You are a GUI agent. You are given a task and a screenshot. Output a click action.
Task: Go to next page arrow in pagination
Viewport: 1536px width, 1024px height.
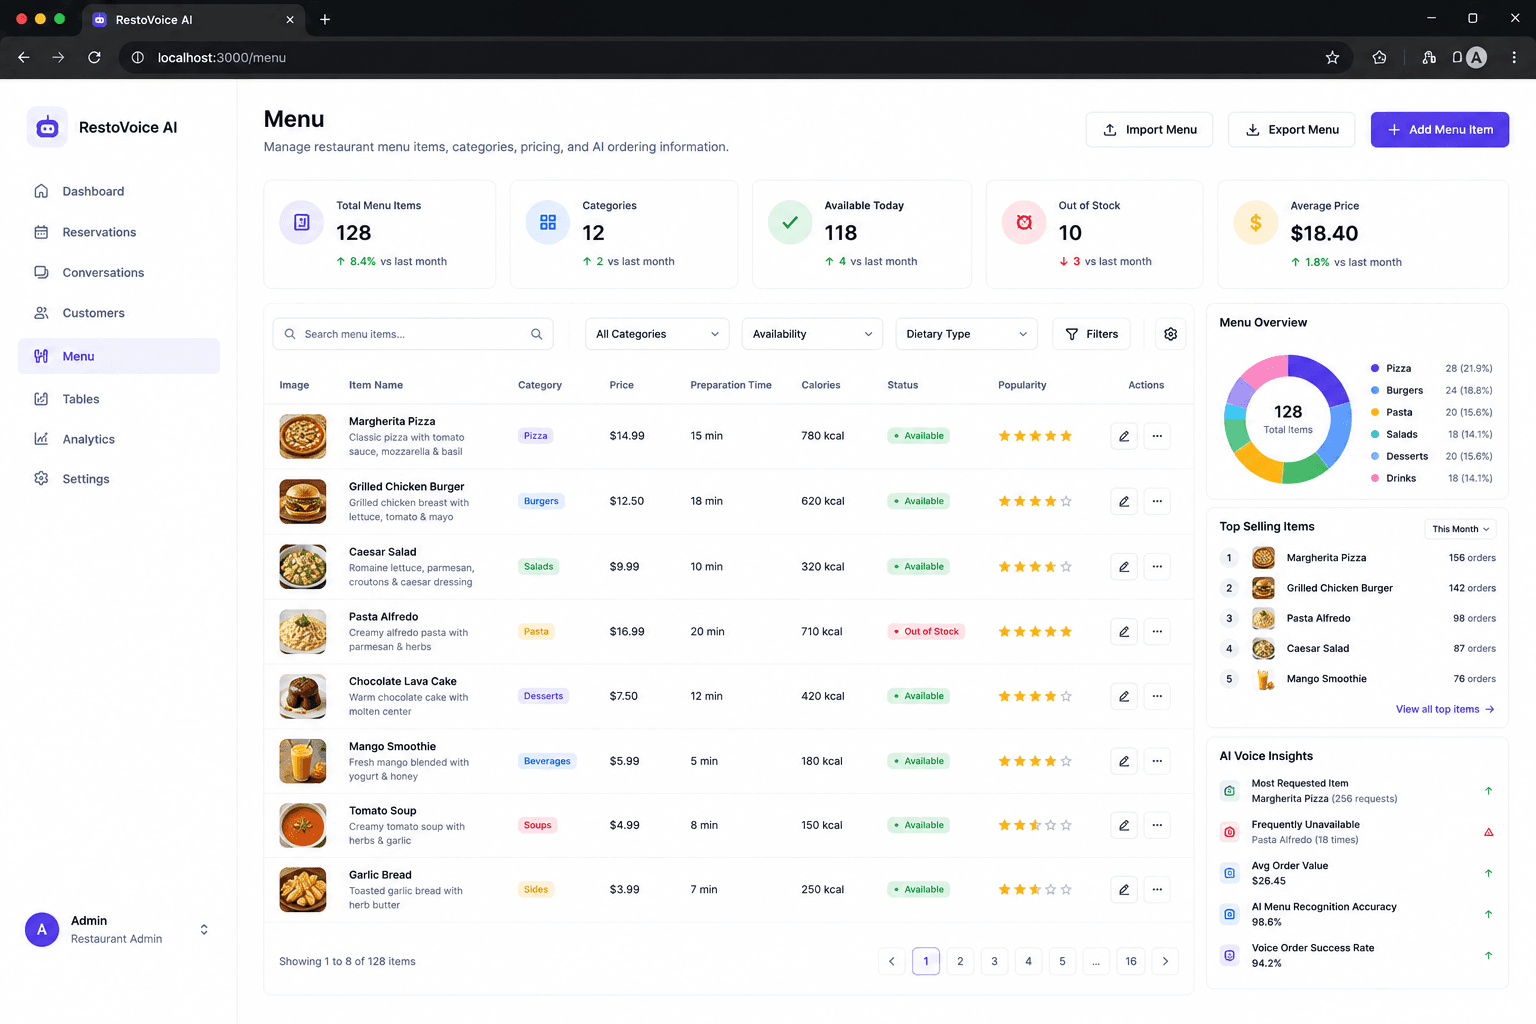click(x=1165, y=961)
